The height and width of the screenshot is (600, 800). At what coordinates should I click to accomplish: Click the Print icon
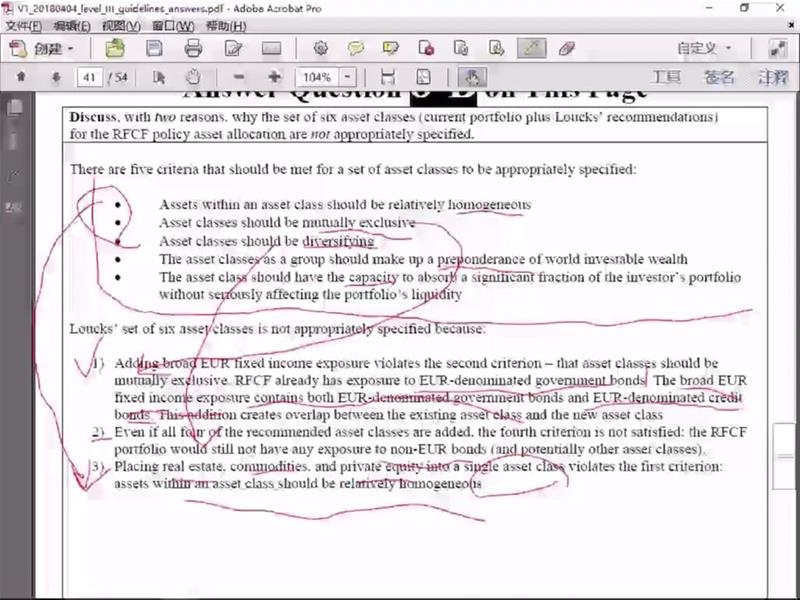point(194,48)
